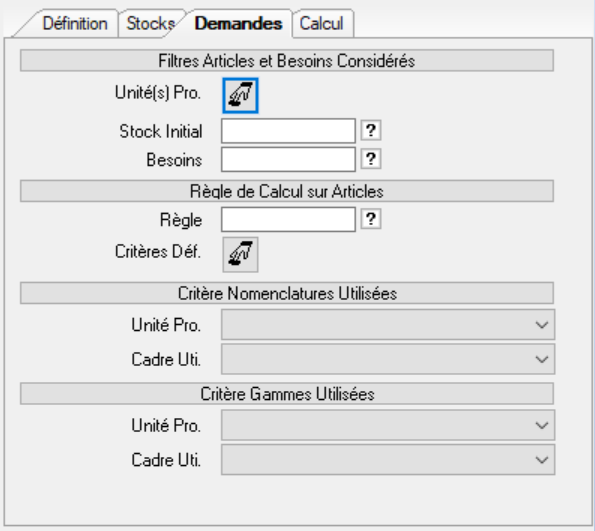This screenshot has height=531, width=595.
Task: Click the Filtres Articles et Besoins Considérés header
Action: 287,61
